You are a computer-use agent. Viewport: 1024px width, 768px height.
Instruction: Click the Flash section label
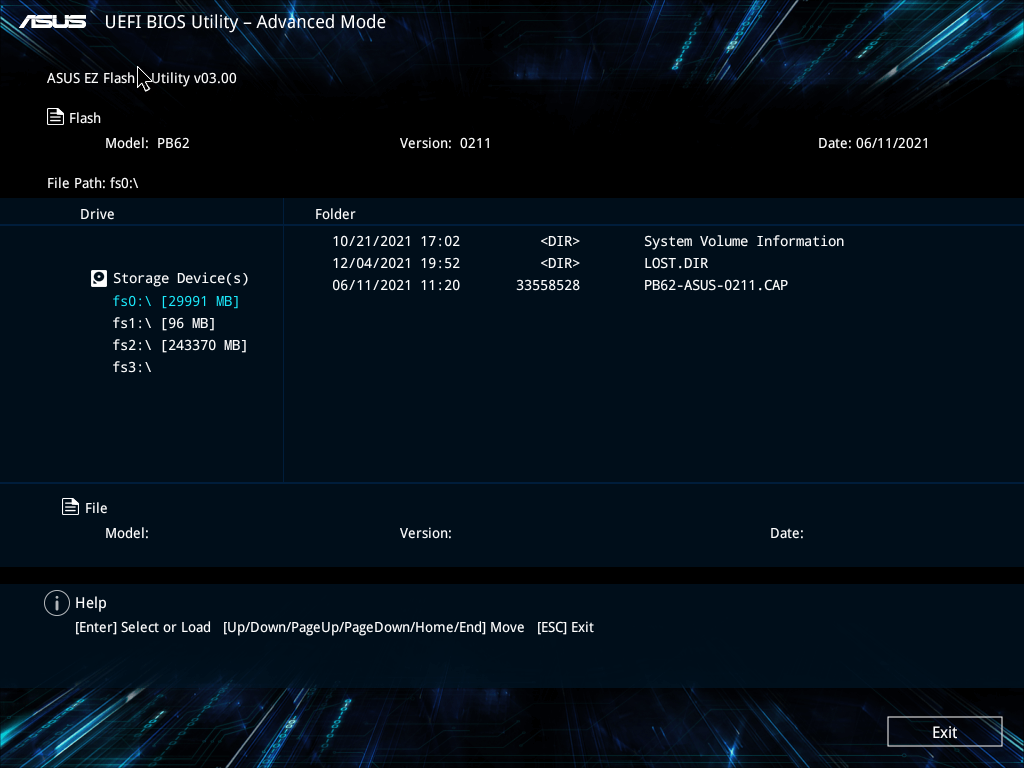(85, 118)
